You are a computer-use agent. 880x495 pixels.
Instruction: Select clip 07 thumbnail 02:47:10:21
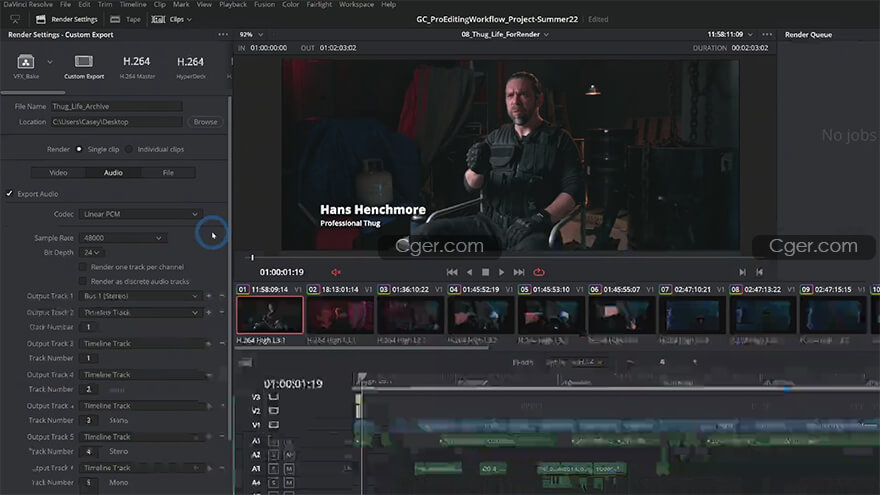[692, 315]
